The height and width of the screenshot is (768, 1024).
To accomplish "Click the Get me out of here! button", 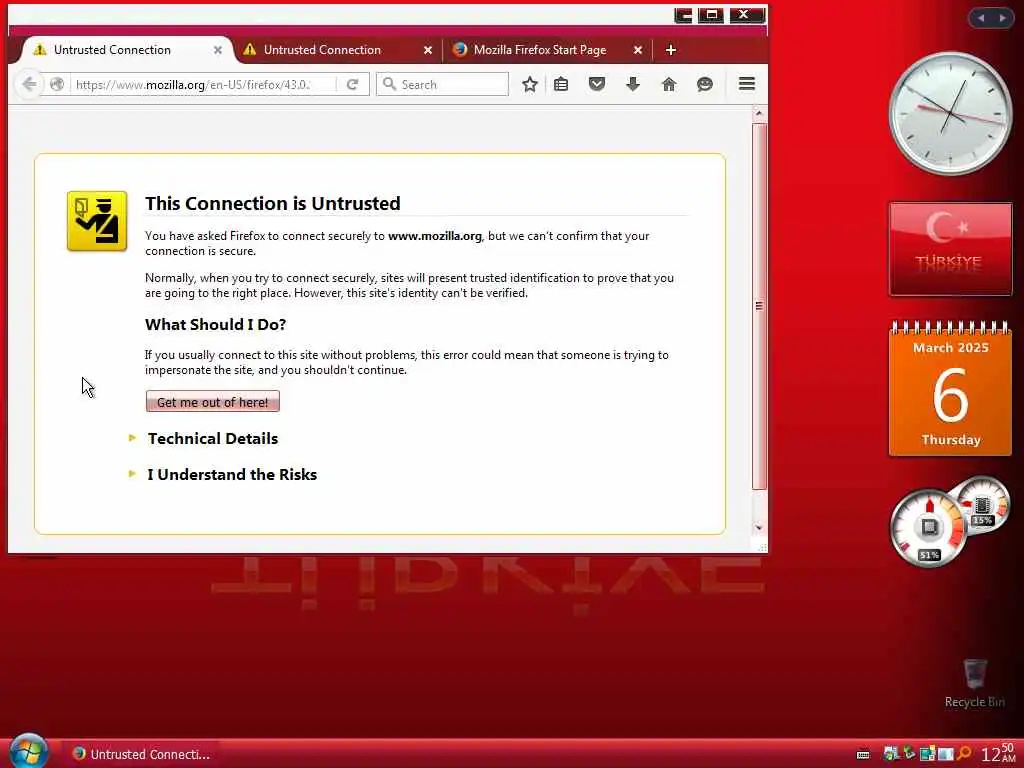I will tap(212, 402).
